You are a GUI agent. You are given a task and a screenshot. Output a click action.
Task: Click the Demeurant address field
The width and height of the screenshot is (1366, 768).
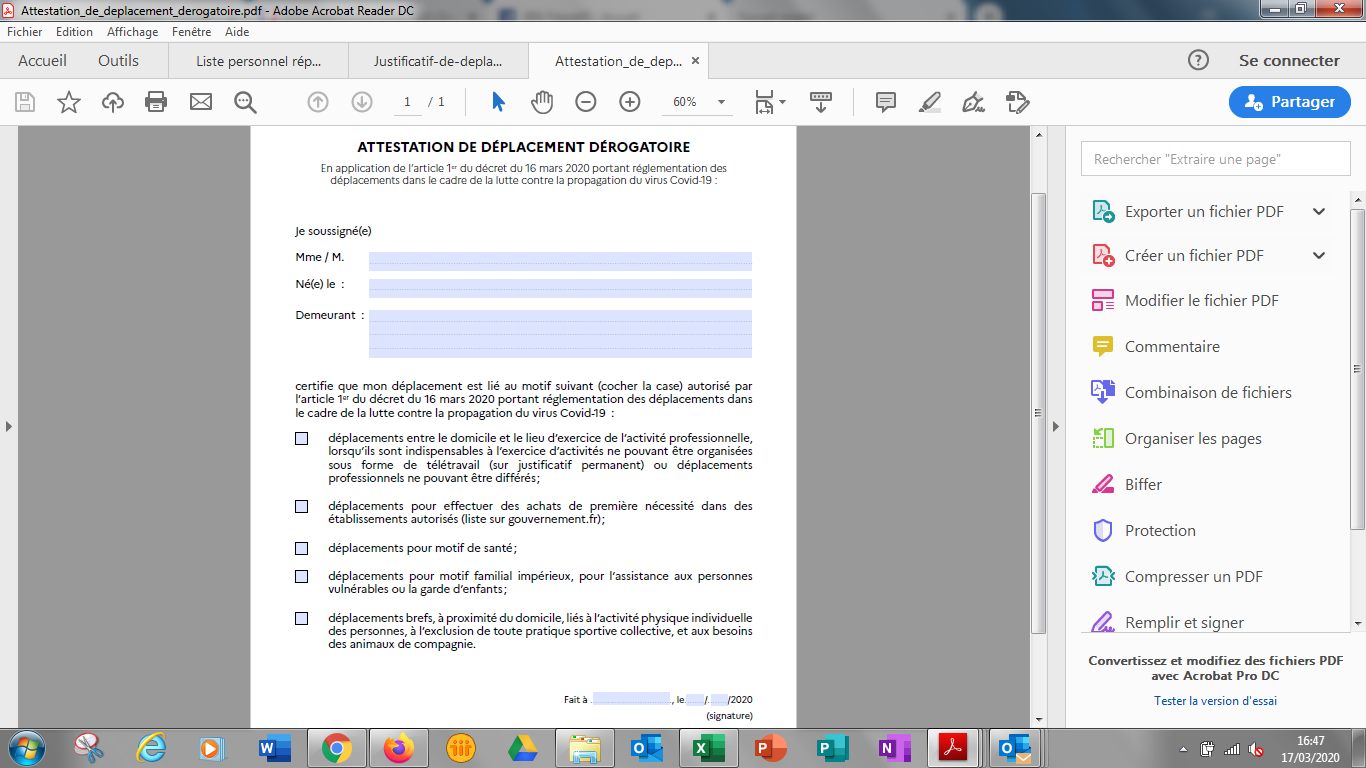click(560, 334)
